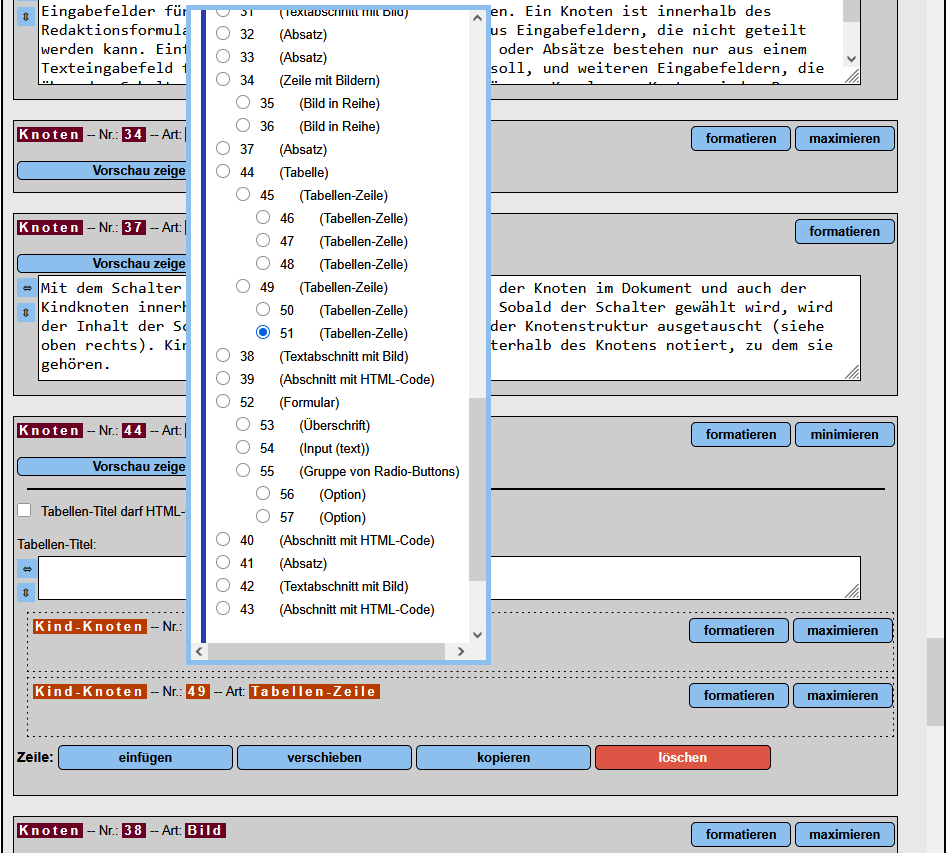The width and height of the screenshot is (946, 853).
Task: Click horizontal-resize icon beside node 37 text
Action: click(27, 288)
